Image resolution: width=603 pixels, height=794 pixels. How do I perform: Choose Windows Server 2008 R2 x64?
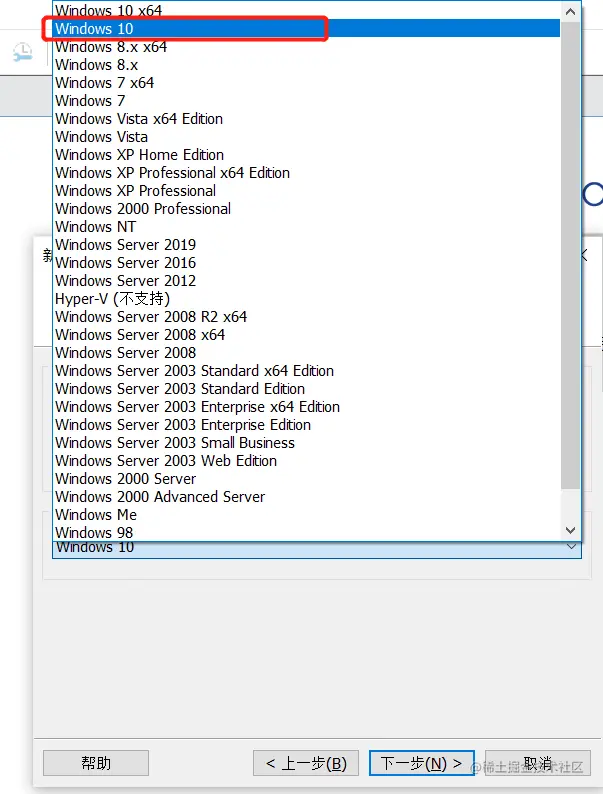coord(306,316)
